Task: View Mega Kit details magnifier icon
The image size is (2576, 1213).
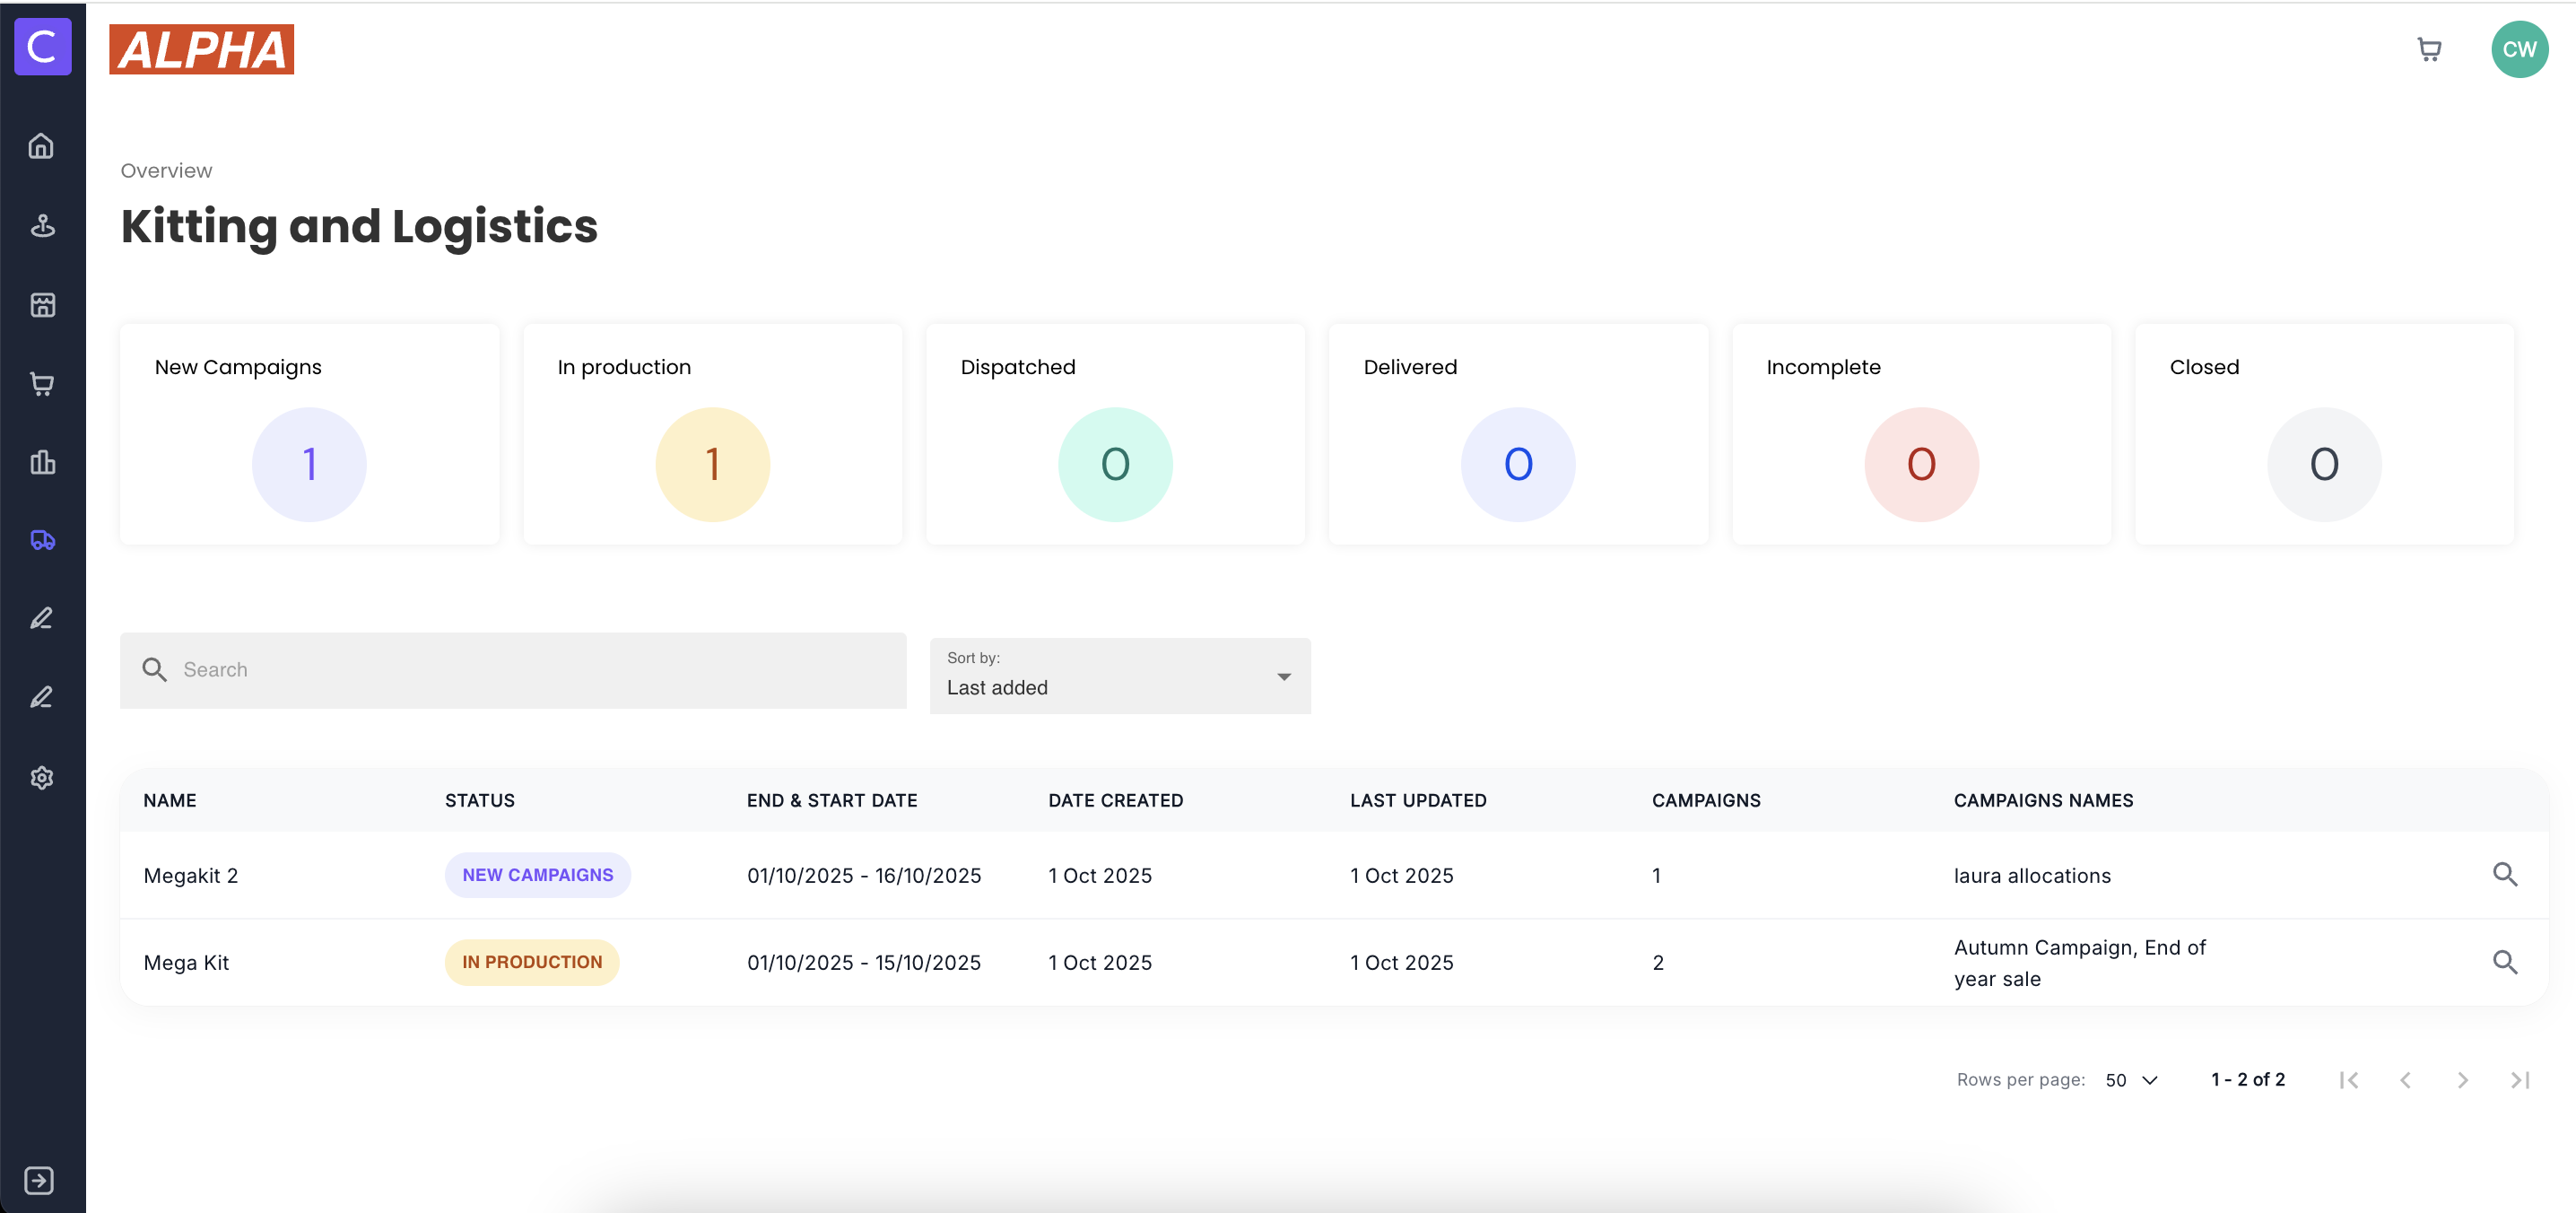Action: click(x=2505, y=962)
